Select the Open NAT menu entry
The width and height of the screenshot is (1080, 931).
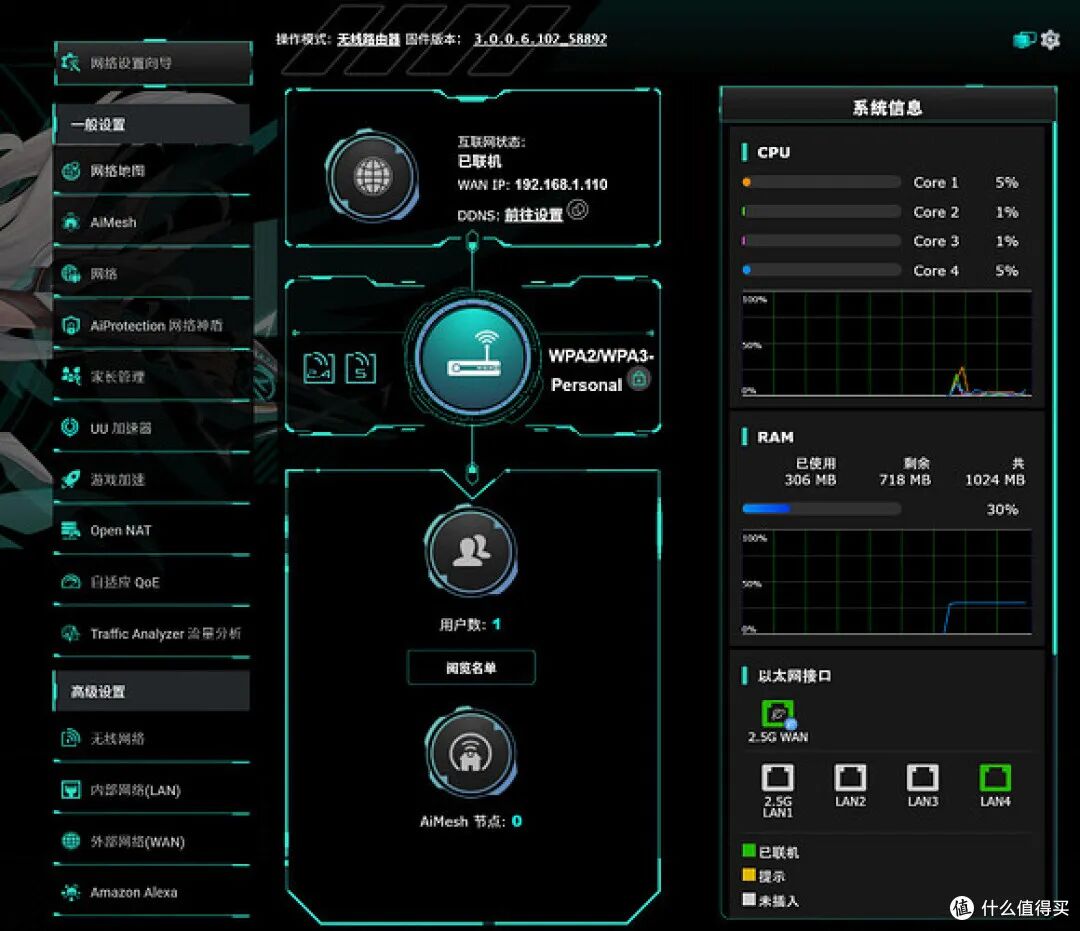pyautogui.click(x=152, y=530)
